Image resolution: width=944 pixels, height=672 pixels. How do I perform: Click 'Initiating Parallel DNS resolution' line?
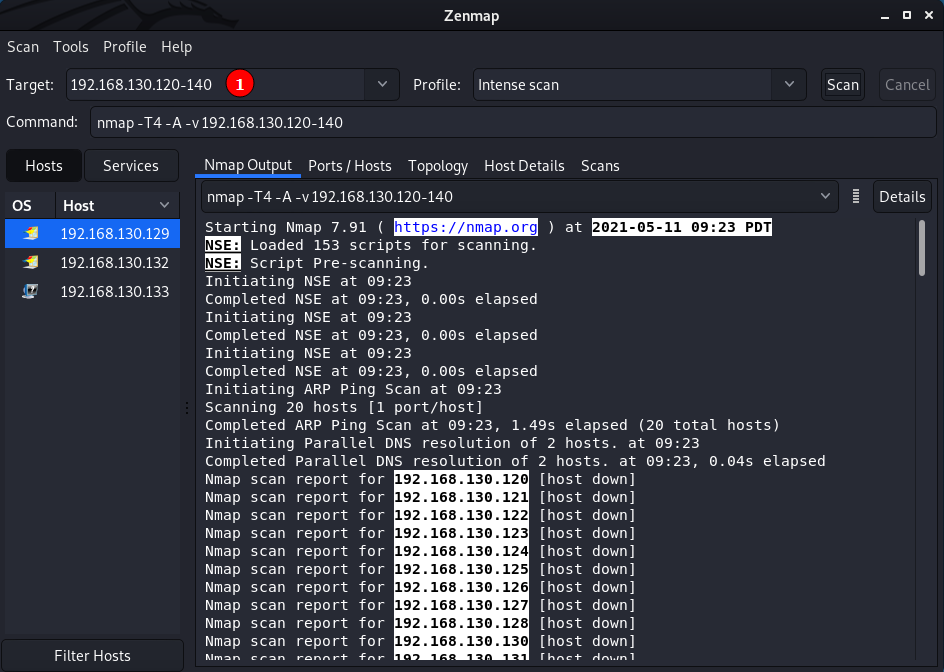click(452, 443)
